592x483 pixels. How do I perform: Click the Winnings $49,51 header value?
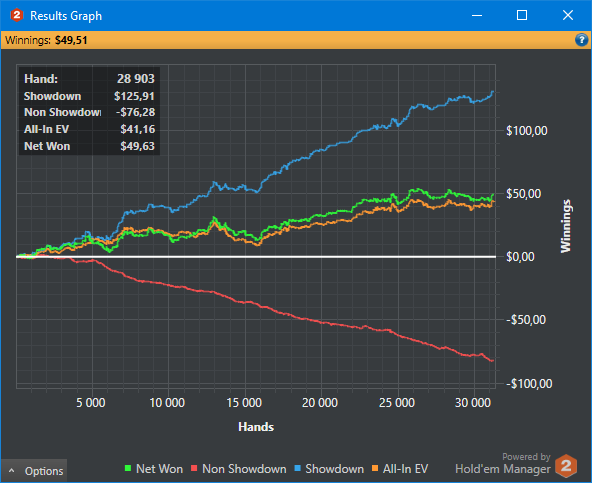click(x=71, y=40)
